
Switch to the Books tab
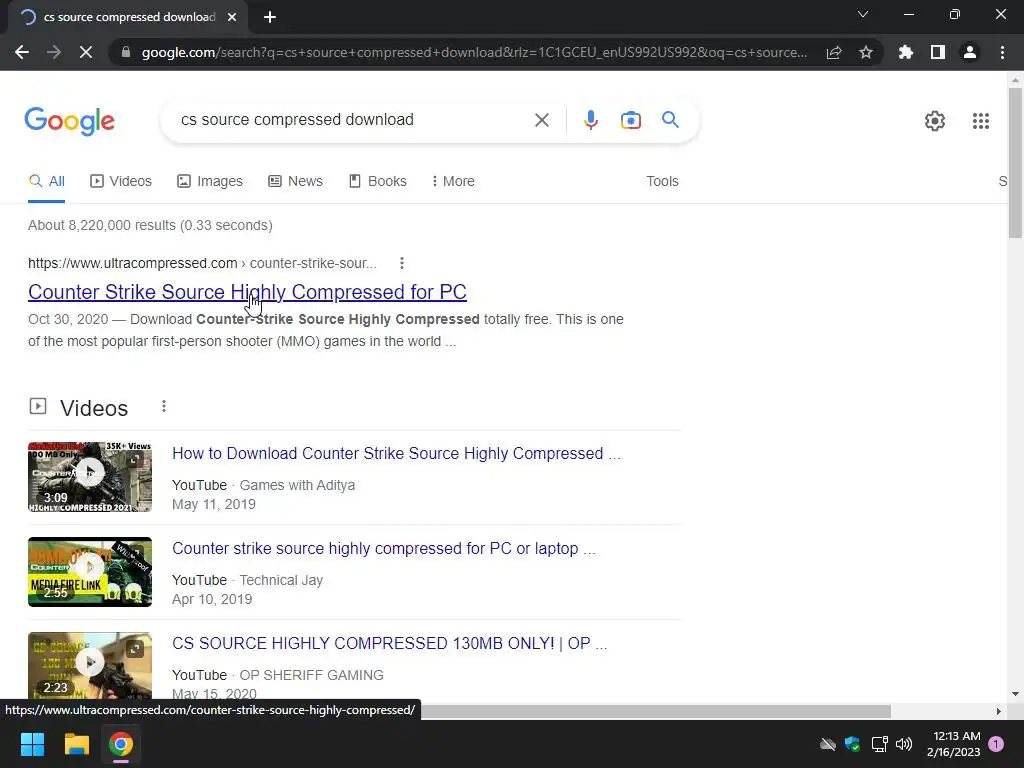[x=377, y=182]
